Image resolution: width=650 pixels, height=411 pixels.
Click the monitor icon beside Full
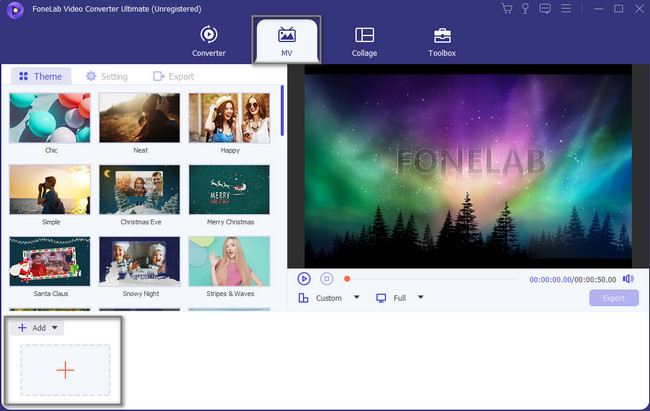[381, 298]
